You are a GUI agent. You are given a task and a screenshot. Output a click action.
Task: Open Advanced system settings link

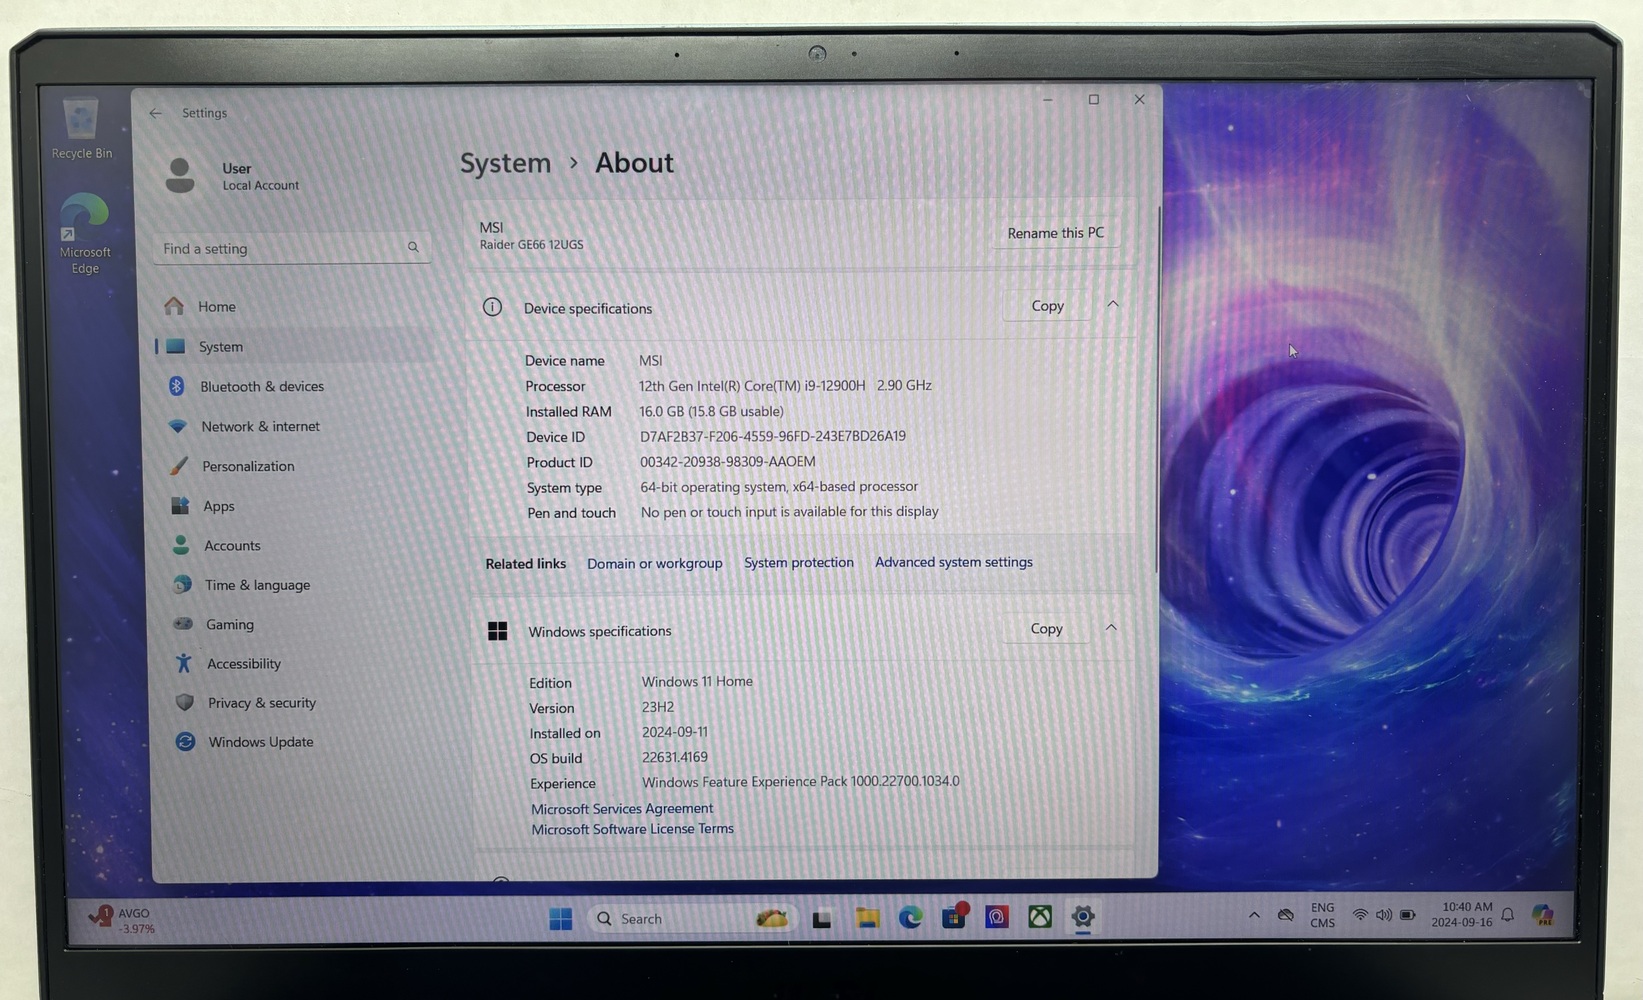pos(953,562)
